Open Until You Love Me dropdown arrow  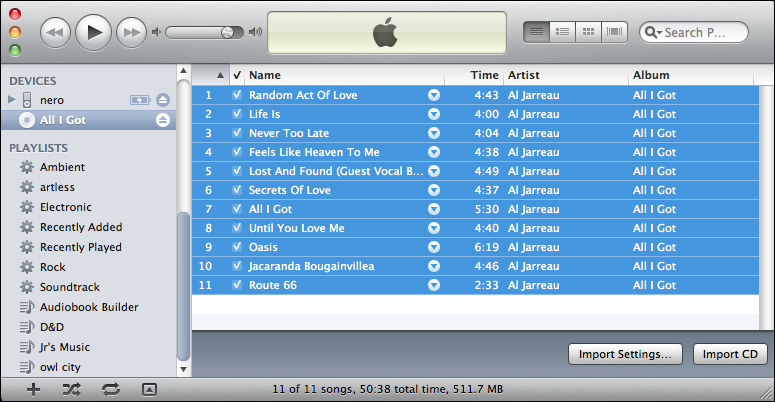tap(434, 228)
